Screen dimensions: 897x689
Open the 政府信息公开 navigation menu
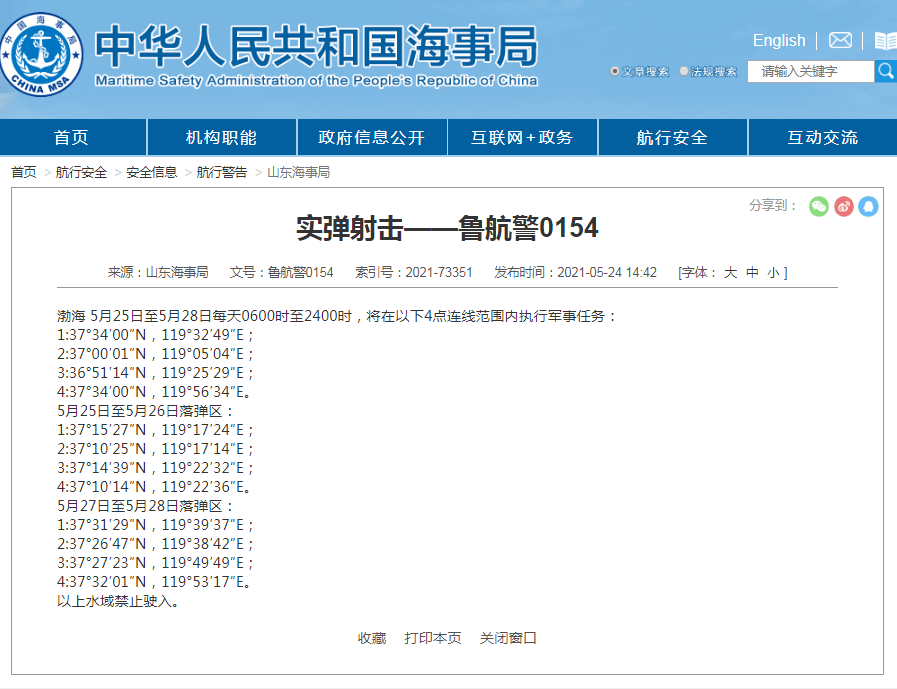point(372,137)
